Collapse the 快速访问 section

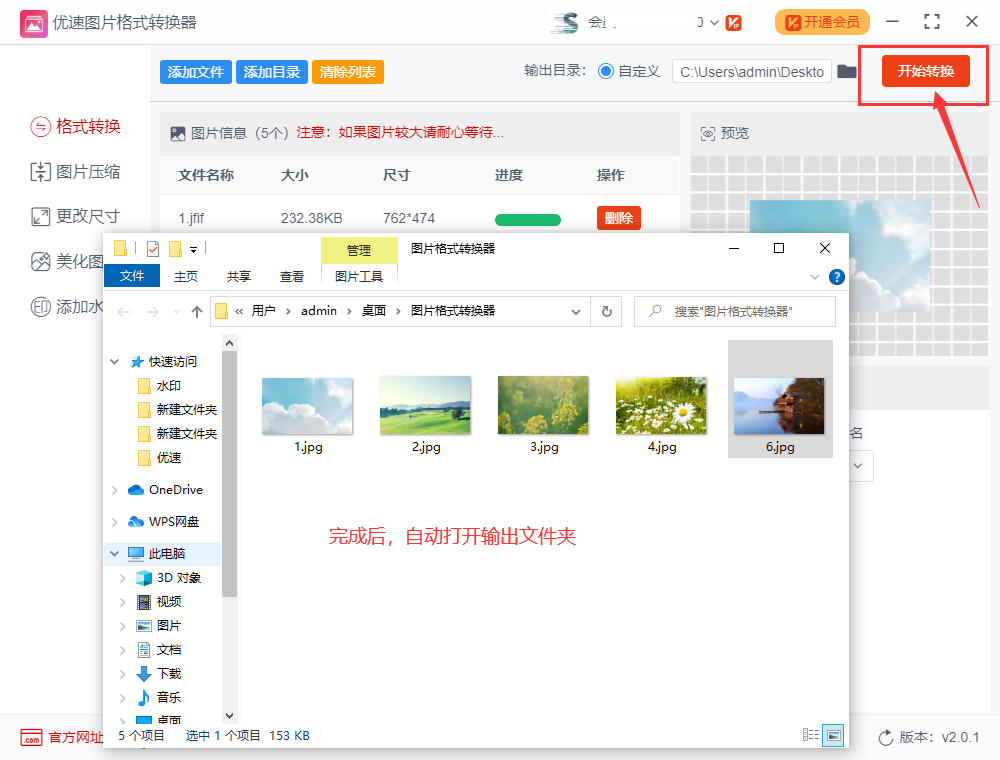tap(113, 361)
